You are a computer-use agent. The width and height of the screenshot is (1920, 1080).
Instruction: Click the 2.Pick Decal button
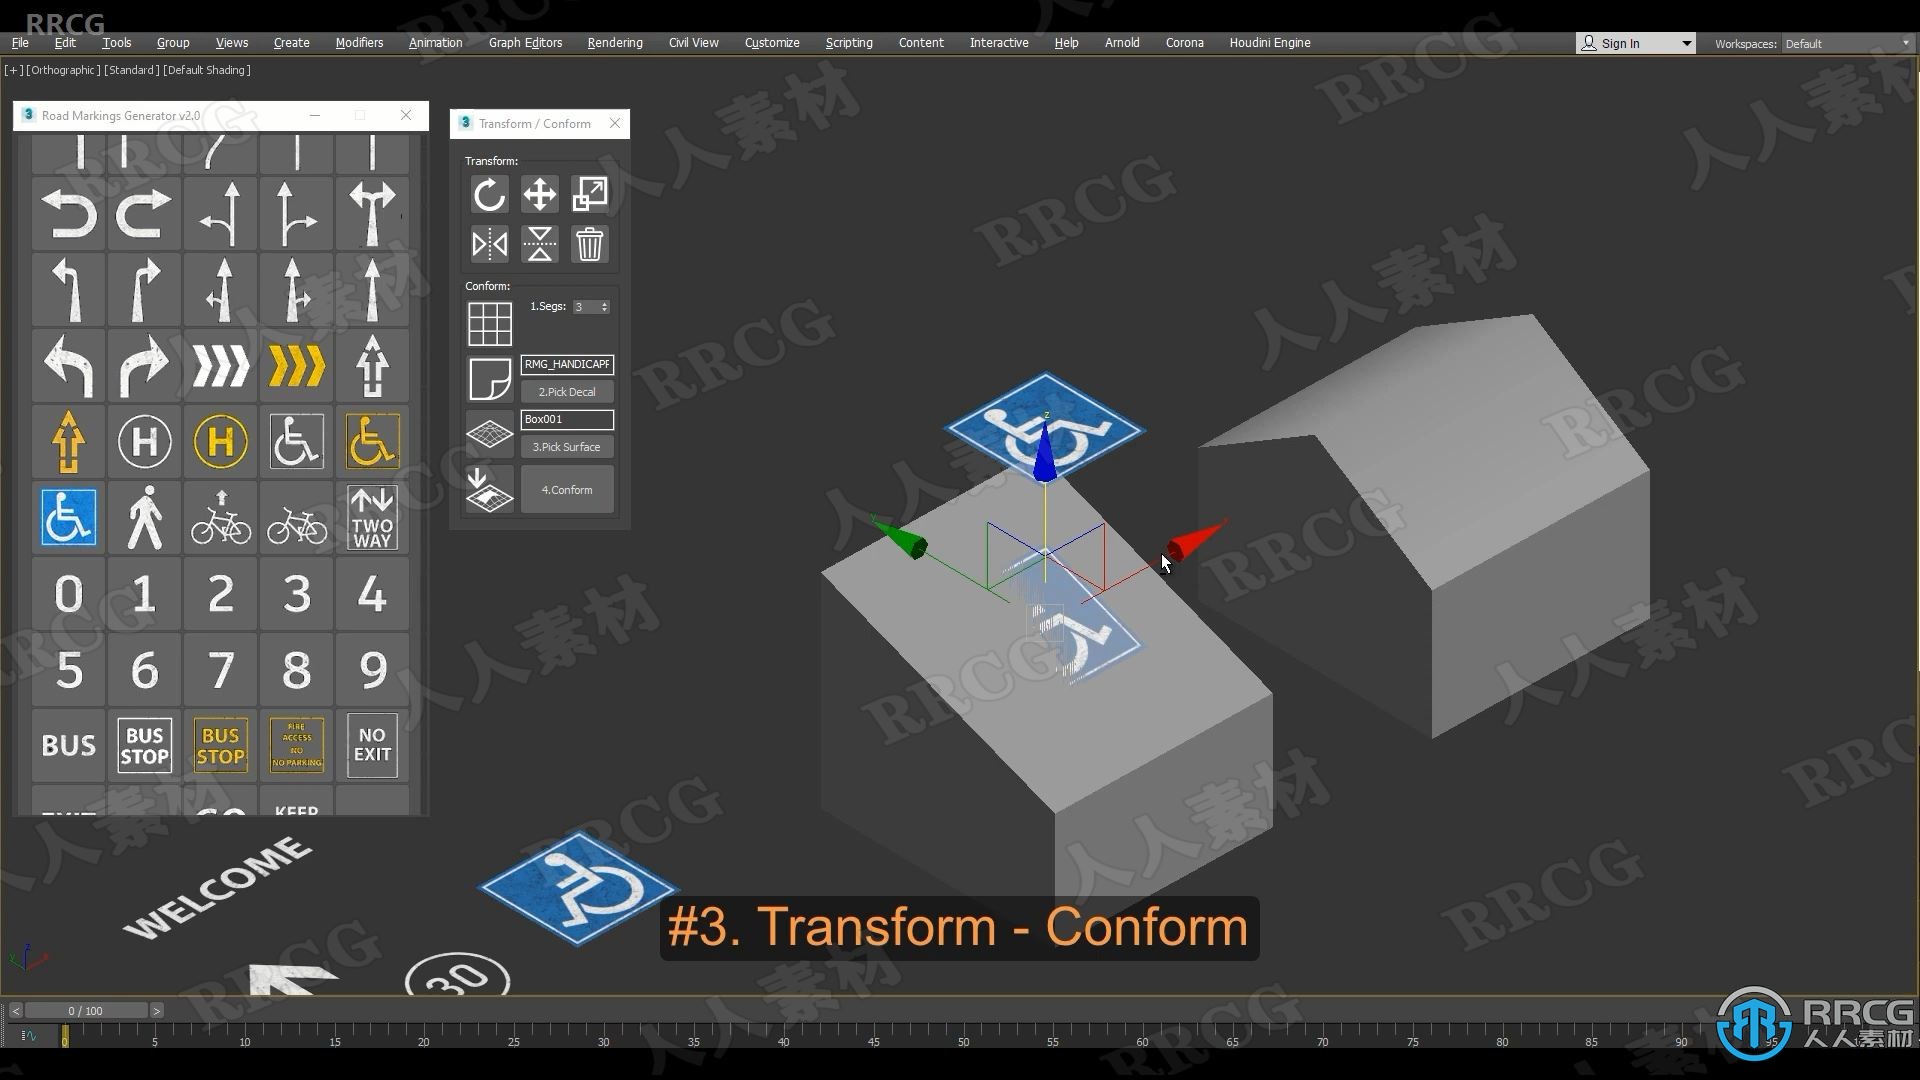[x=566, y=392]
